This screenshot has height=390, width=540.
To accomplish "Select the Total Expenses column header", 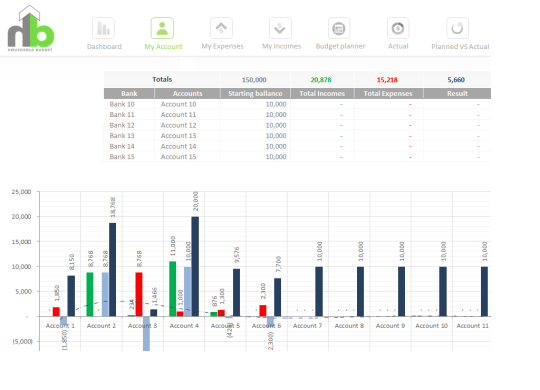I will click(x=388, y=93).
